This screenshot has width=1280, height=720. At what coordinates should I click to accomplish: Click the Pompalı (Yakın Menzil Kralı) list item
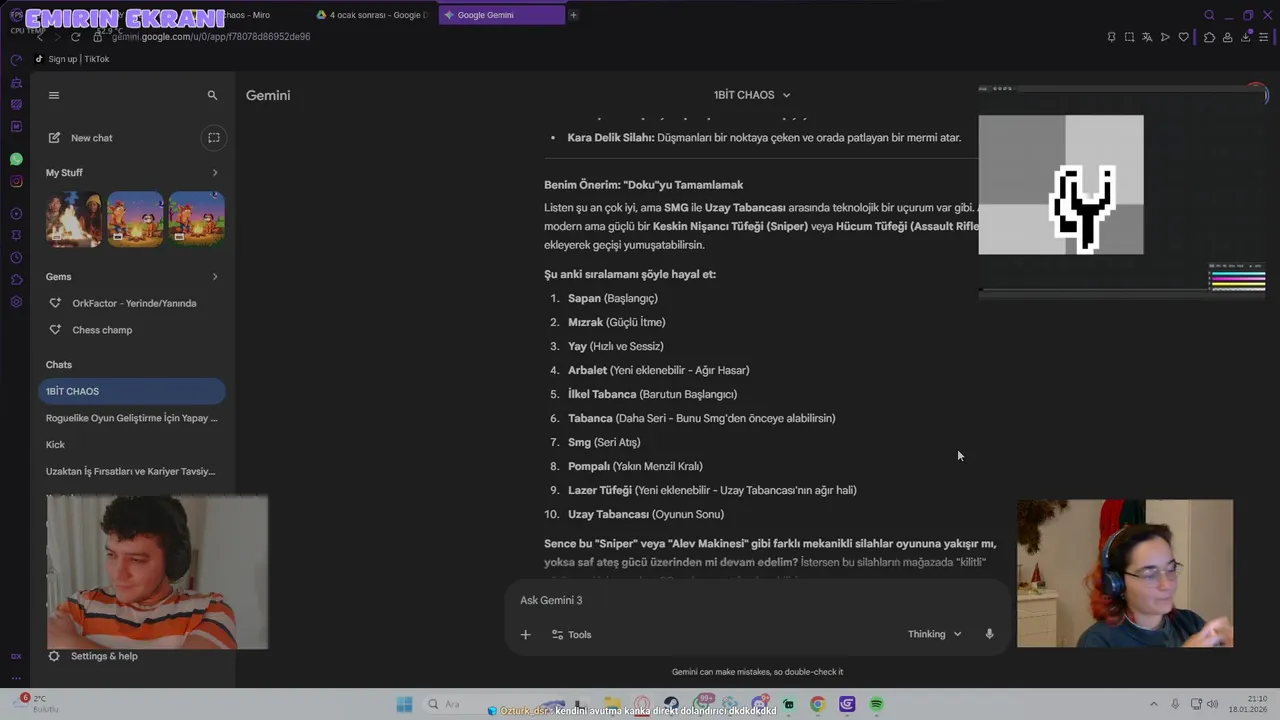[635, 466]
